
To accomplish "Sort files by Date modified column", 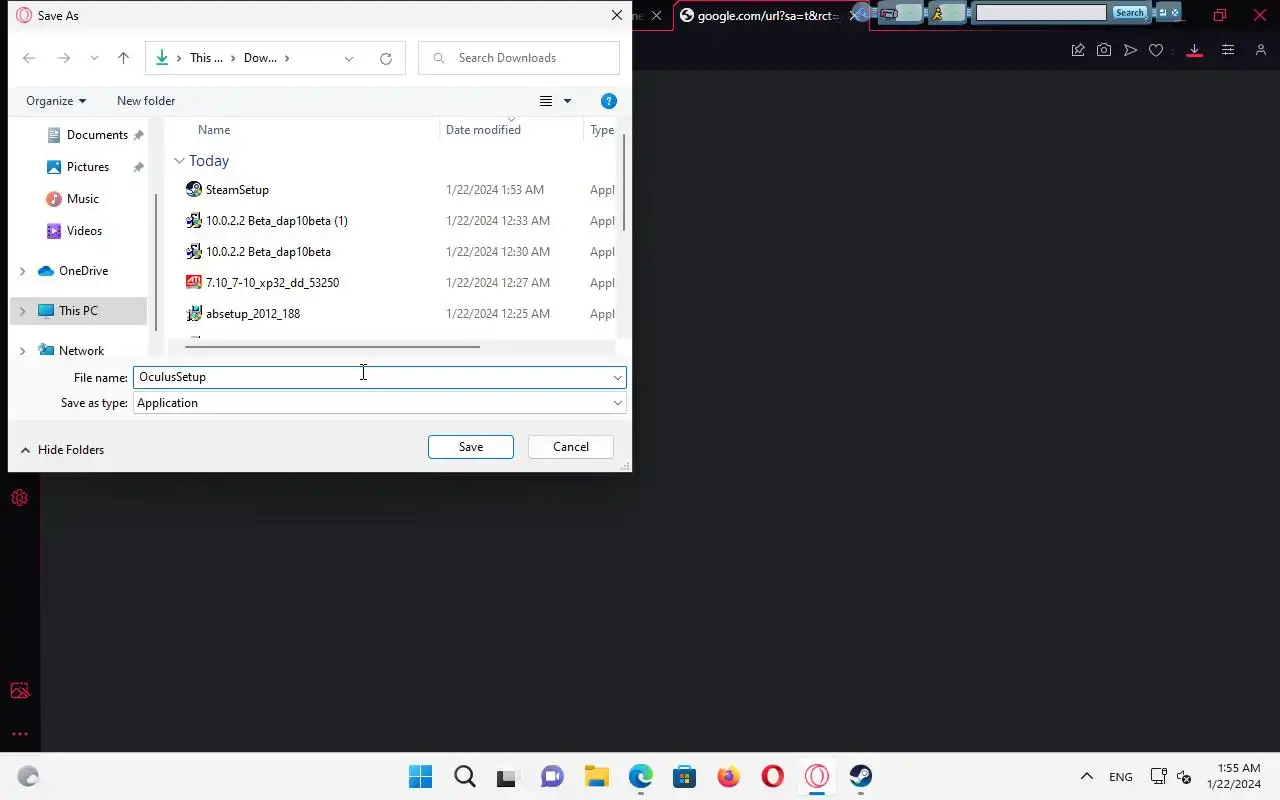I will pyautogui.click(x=483, y=130).
